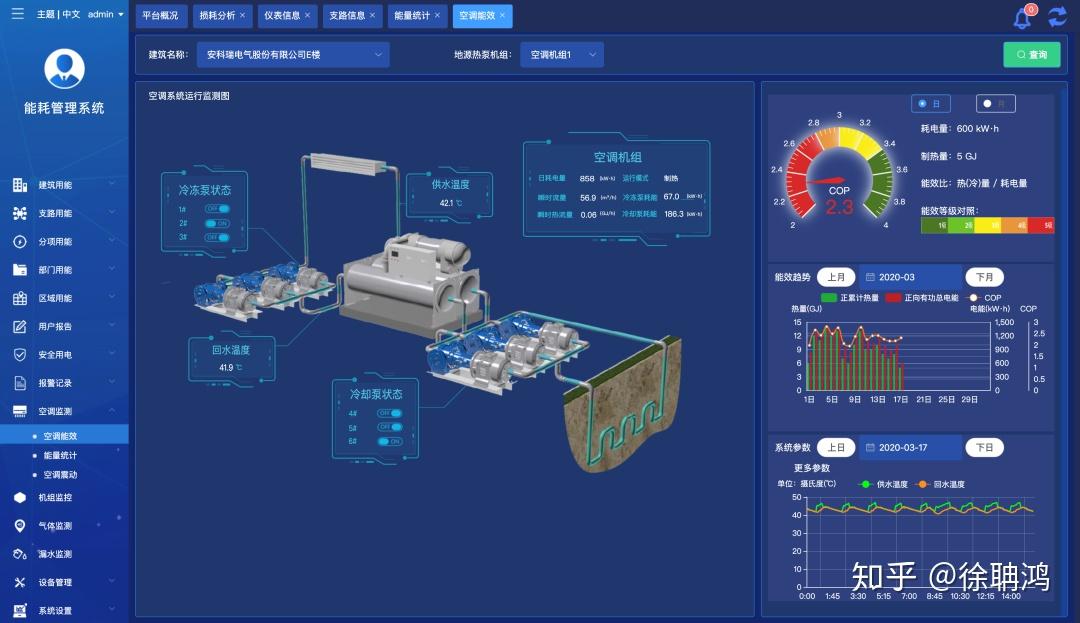This screenshot has width=1080, height=623.
Task: Click the red level 5 efficiency swatch
Action: (1041, 225)
